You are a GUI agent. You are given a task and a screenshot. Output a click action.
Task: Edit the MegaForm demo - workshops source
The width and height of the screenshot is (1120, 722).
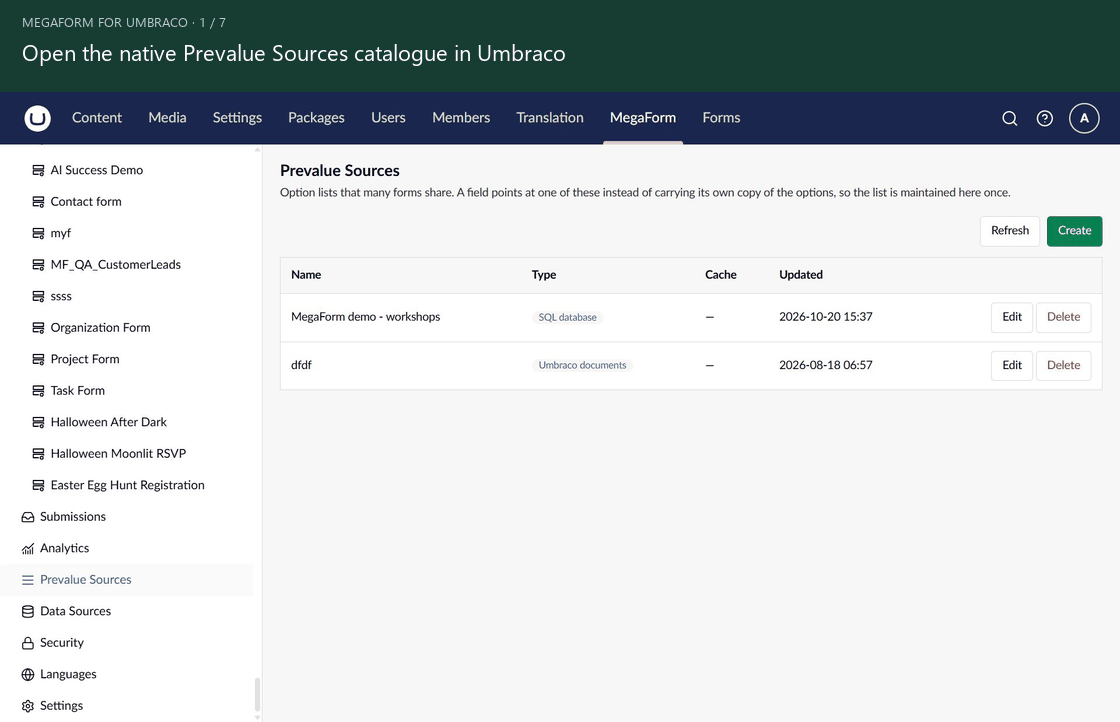(1011, 317)
